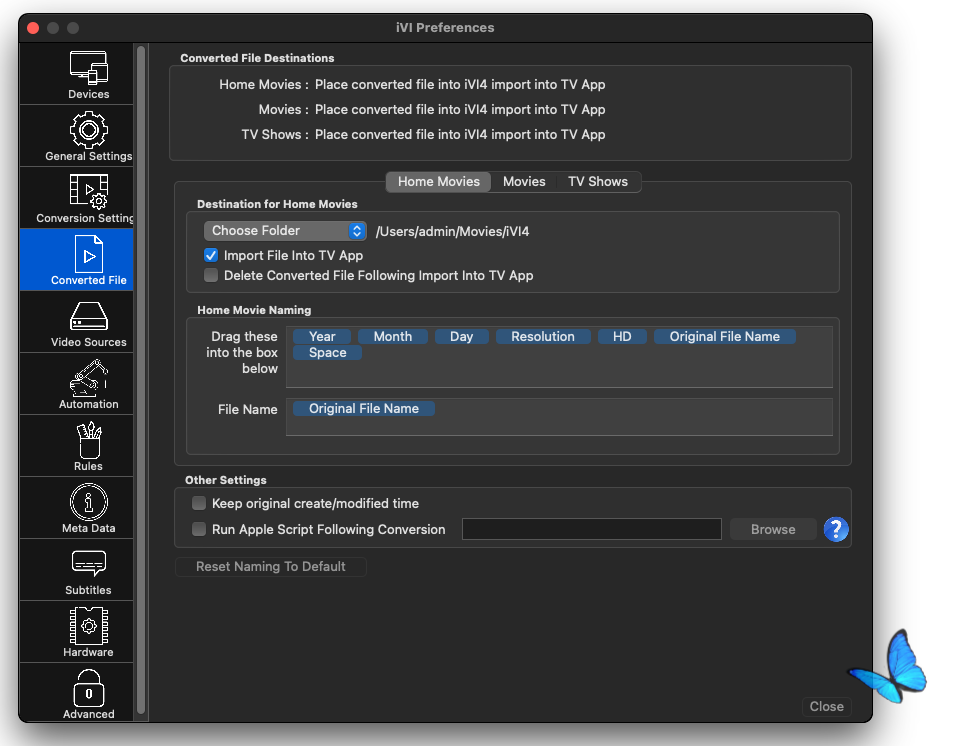Image resolution: width=965 pixels, height=746 pixels.
Task: Open the Automation robot arm pane
Action: pyautogui.click(x=89, y=384)
